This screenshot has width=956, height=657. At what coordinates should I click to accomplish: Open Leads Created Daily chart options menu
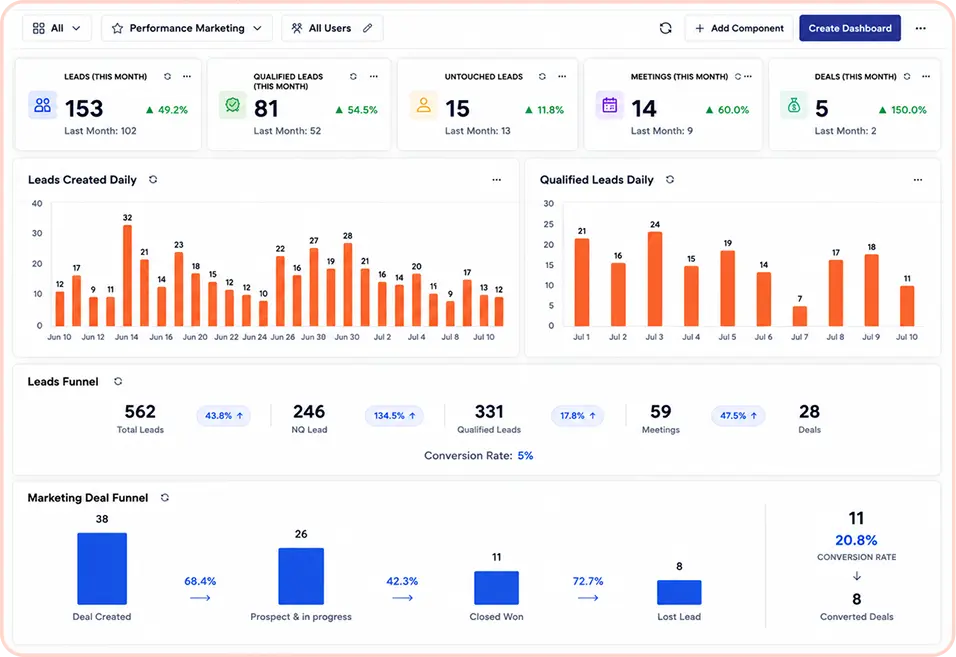[497, 180]
